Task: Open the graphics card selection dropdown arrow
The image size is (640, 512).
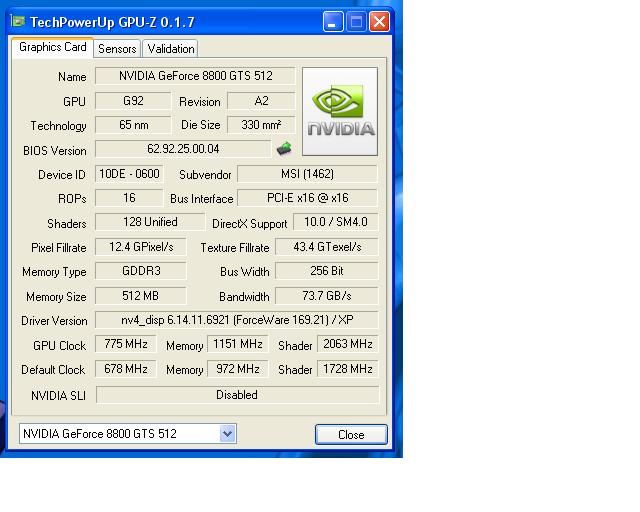Action: 227,434
